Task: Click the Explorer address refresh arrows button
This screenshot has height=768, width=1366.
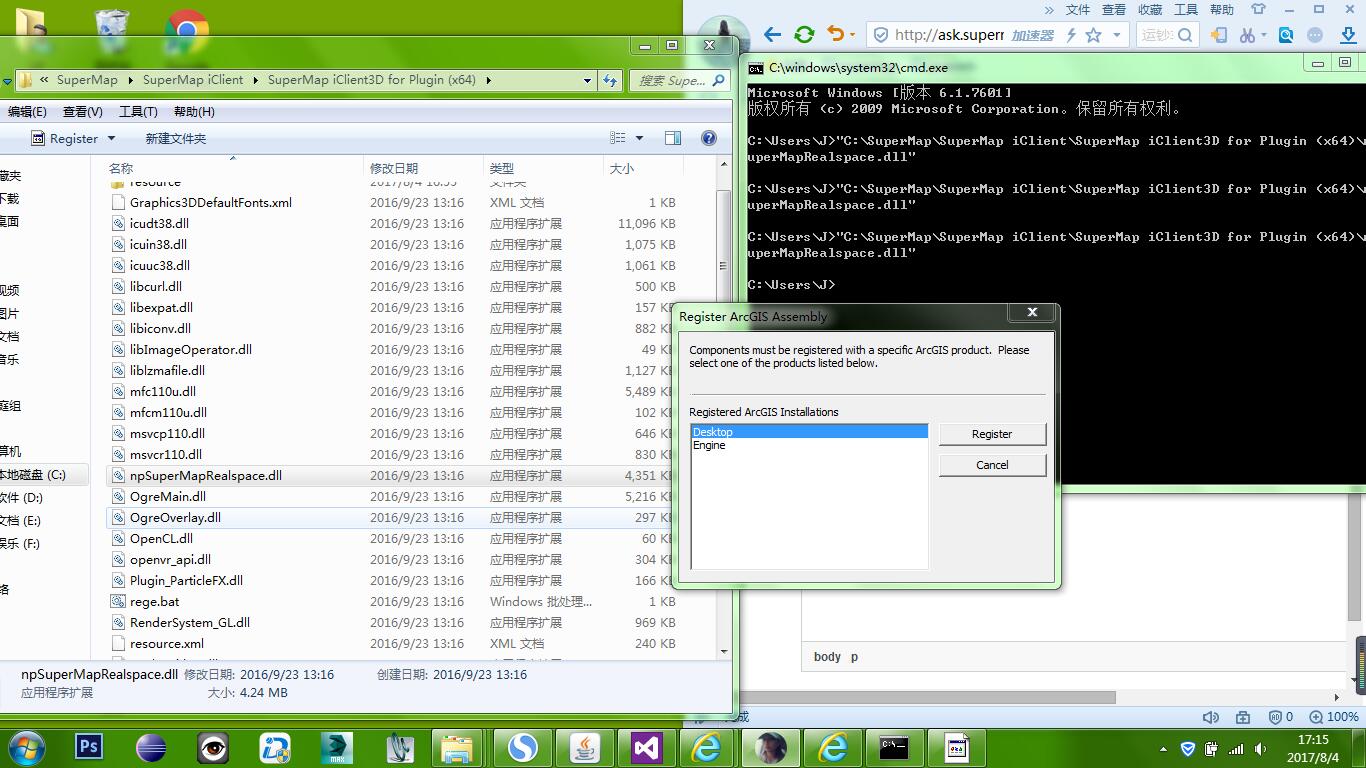Action: tap(610, 80)
